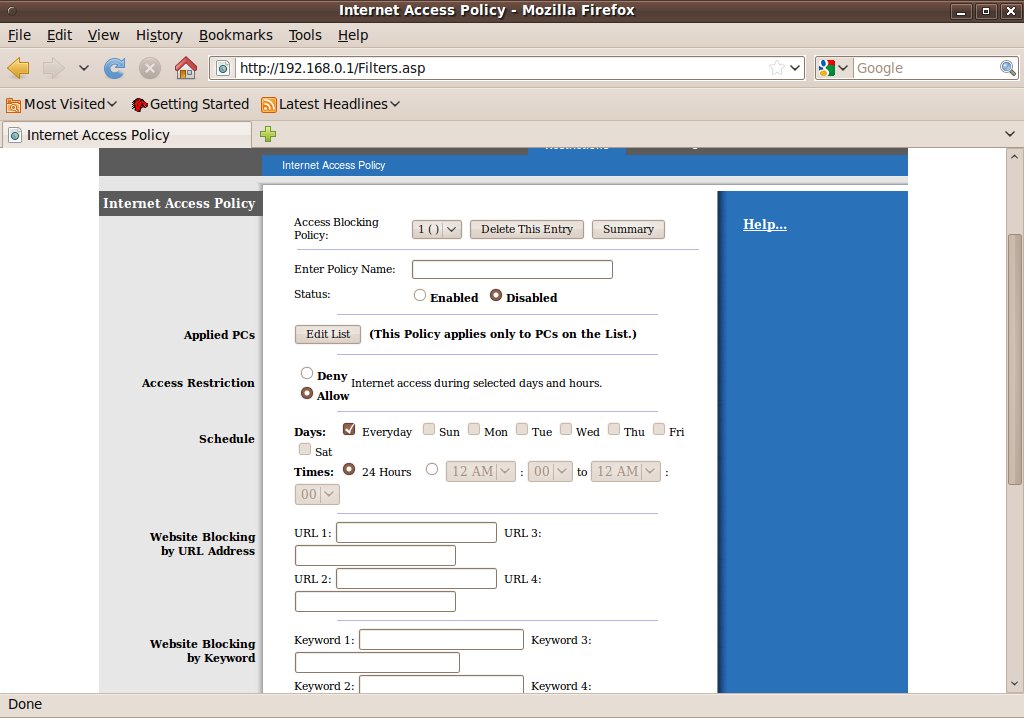This screenshot has width=1024, height=718.
Task: Click the search magnifier icon
Action: click(x=1008, y=68)
